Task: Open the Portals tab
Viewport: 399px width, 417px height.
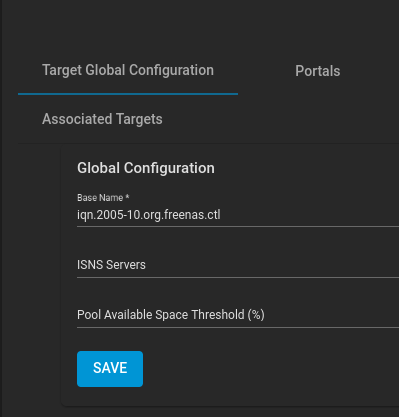Action: point(318,71)
